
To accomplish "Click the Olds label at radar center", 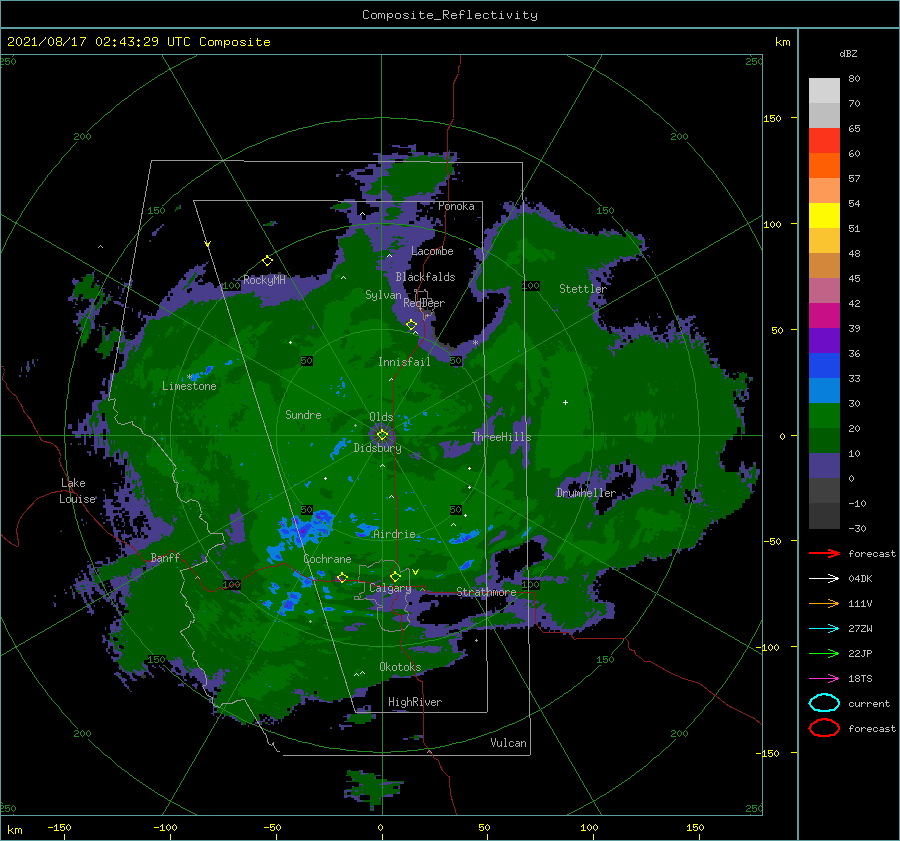I will (x=381, y=417).
